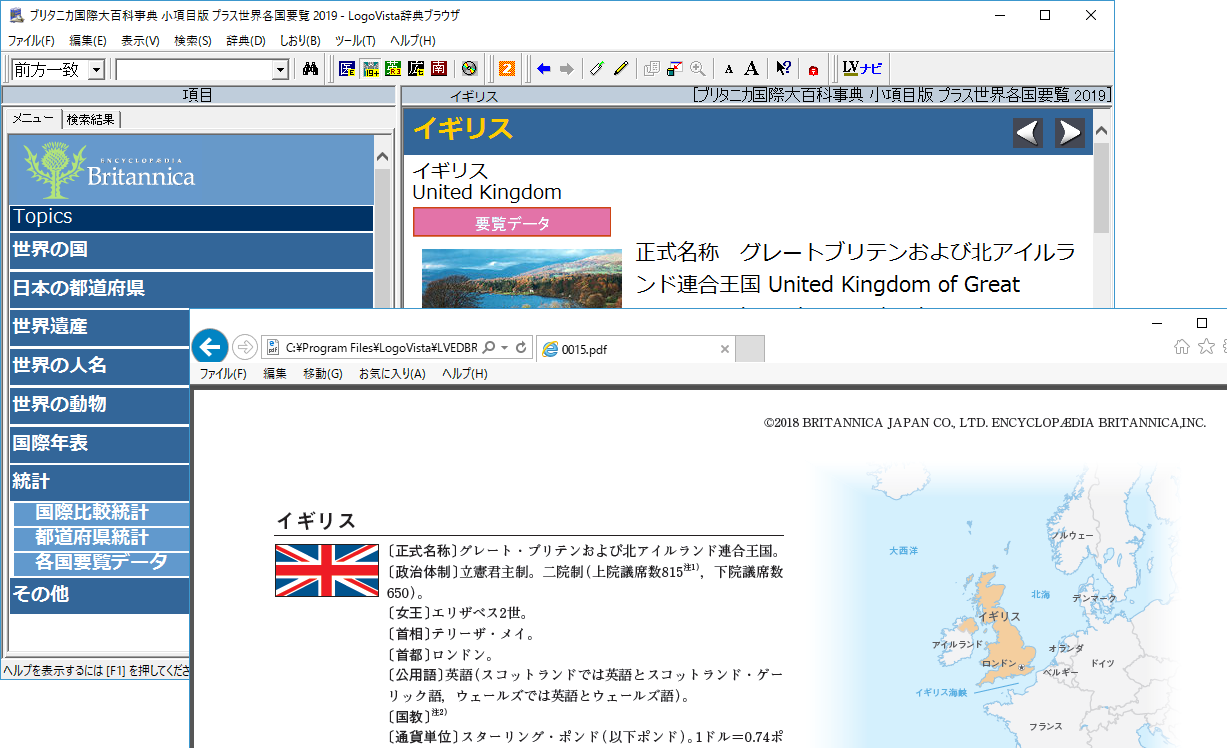This screenshot has height=748, width=1227.
Task: Open the 世界の人名 menu item
Action: point(100,366)
